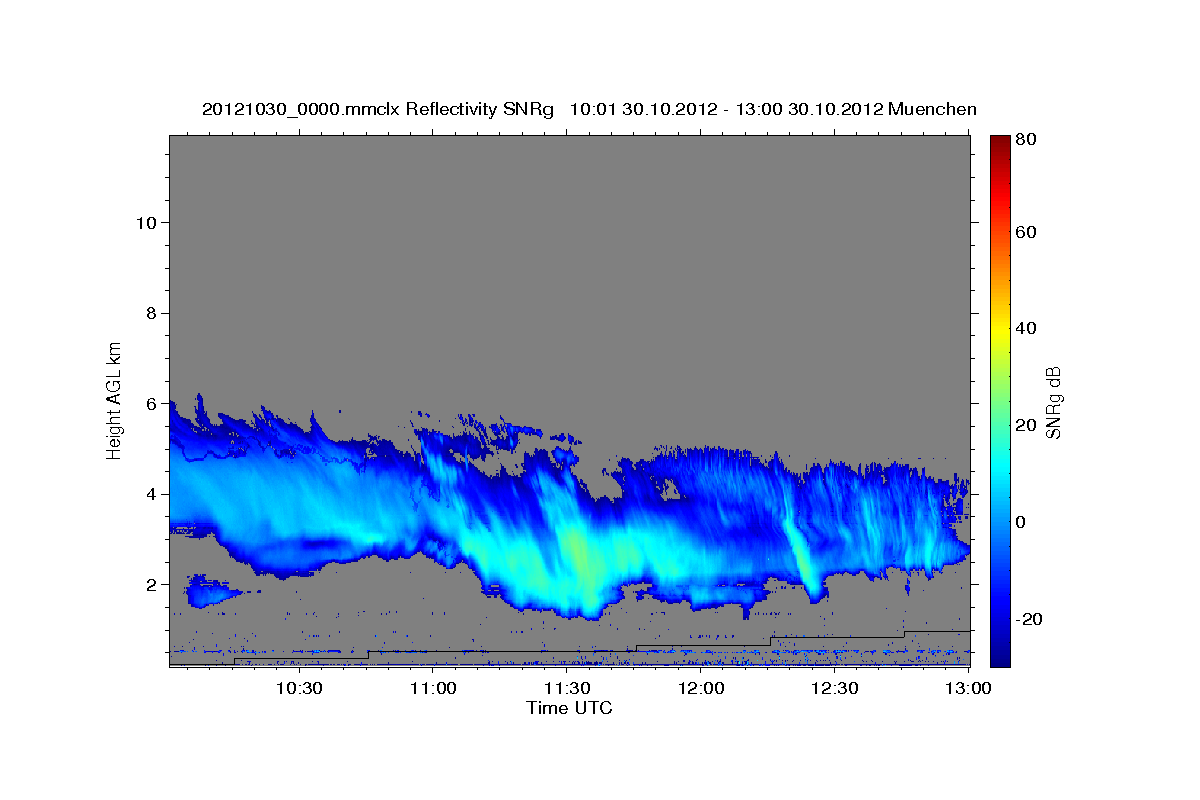The height and width of the screenshot is (800, 1200).
Task: Click the height tick label 10
Action: coord(146,222)
